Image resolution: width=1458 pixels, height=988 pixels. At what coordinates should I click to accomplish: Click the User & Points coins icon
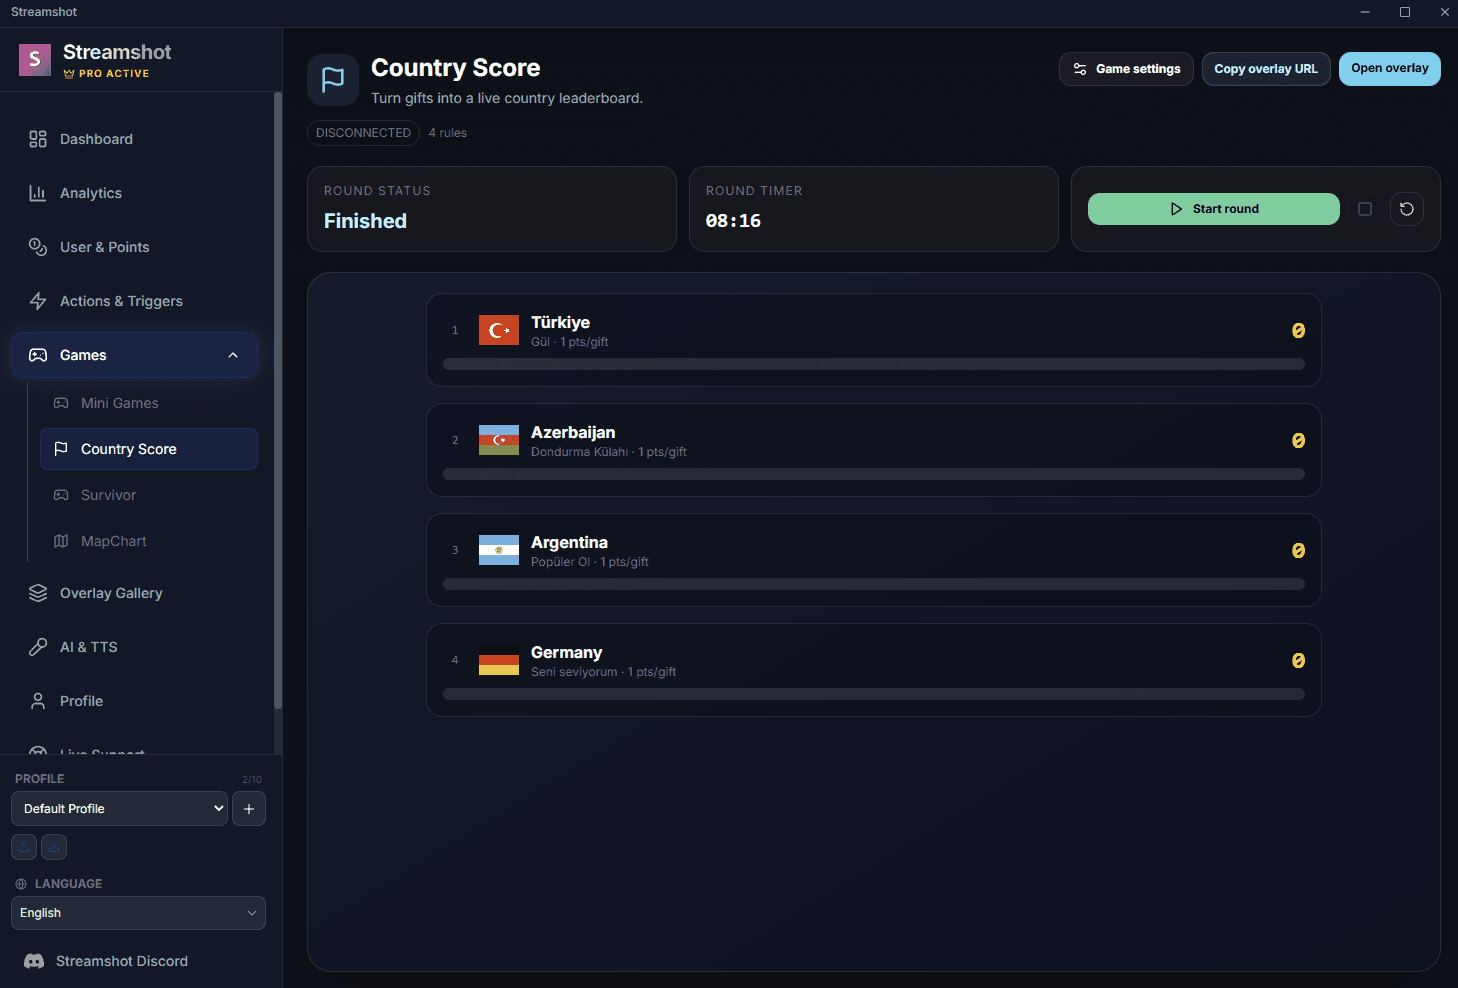[38, 247]
